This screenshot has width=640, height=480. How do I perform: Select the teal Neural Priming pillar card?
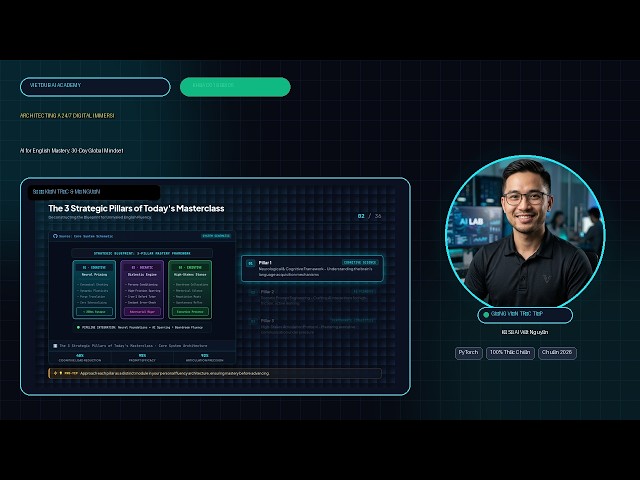94,289
